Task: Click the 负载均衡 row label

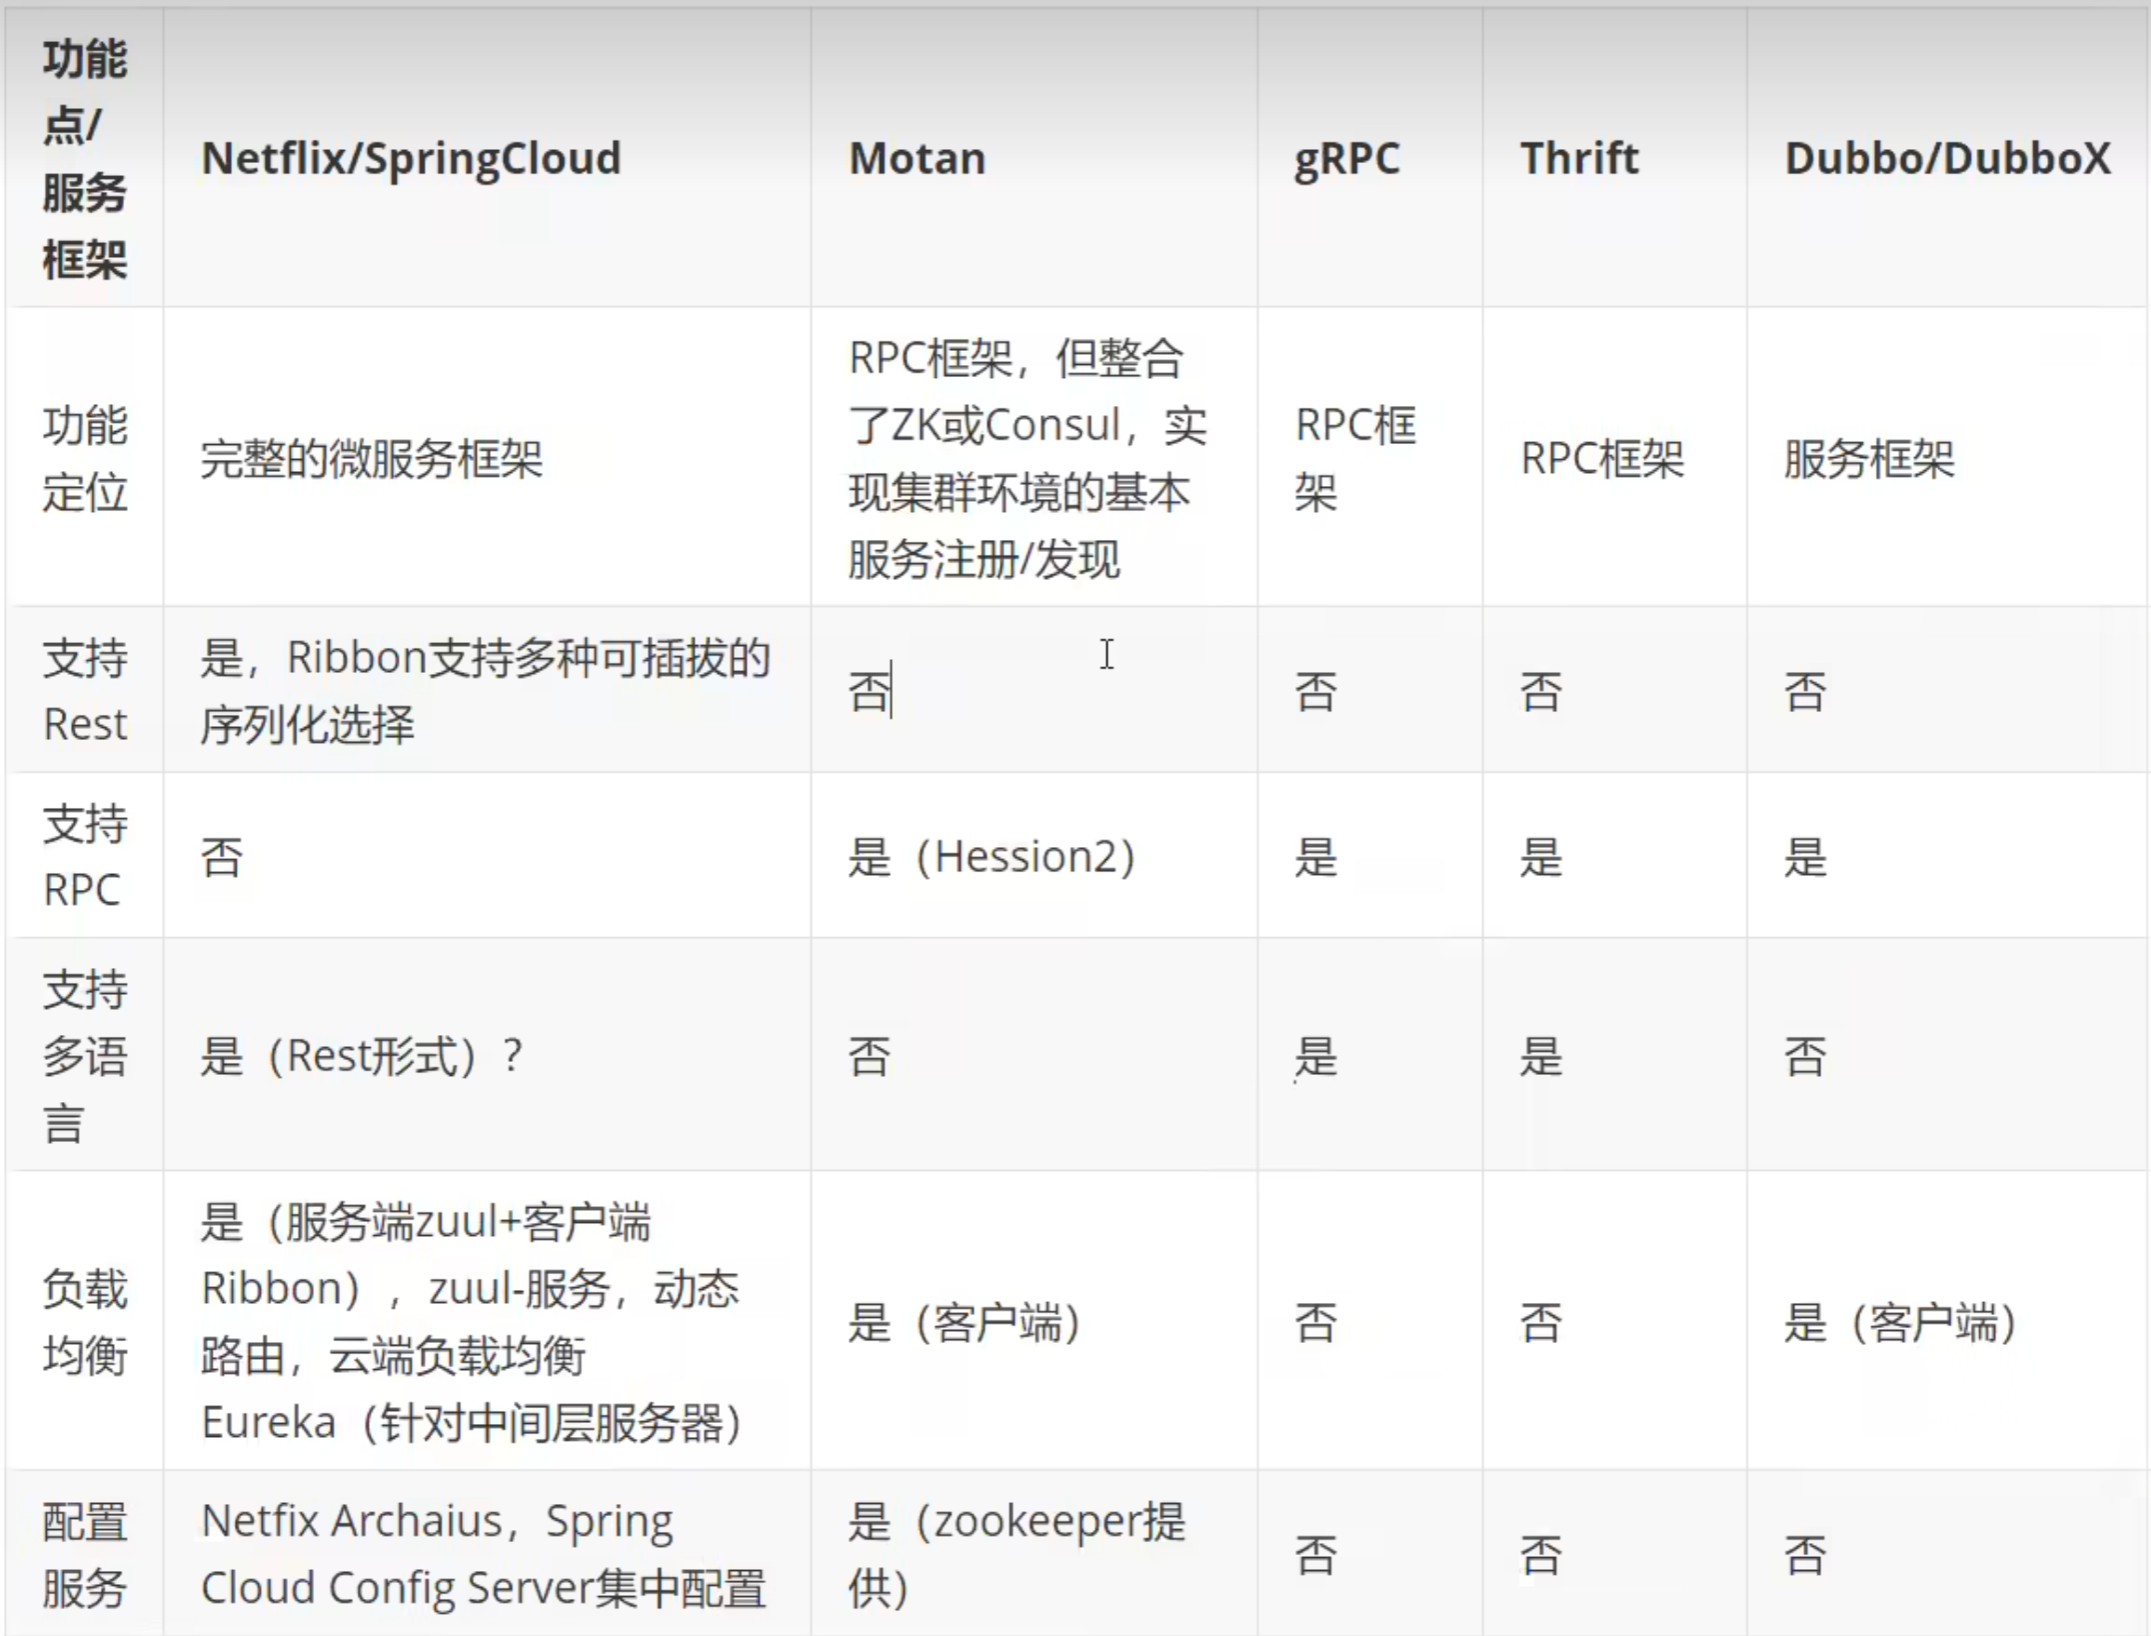Action: coord(85,1321)
